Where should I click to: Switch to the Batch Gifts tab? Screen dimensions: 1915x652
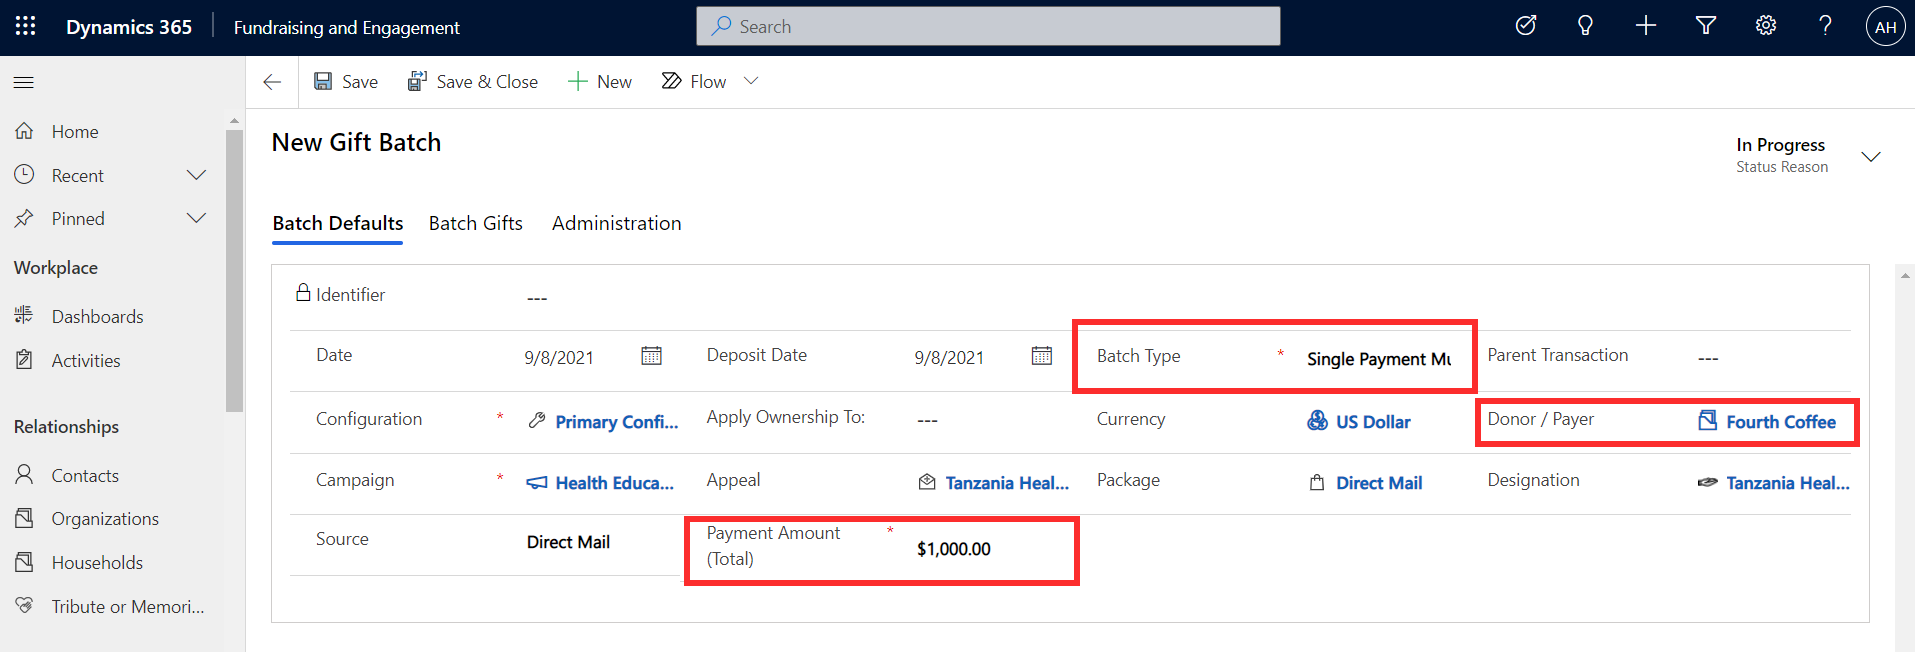tap(476, 224)
